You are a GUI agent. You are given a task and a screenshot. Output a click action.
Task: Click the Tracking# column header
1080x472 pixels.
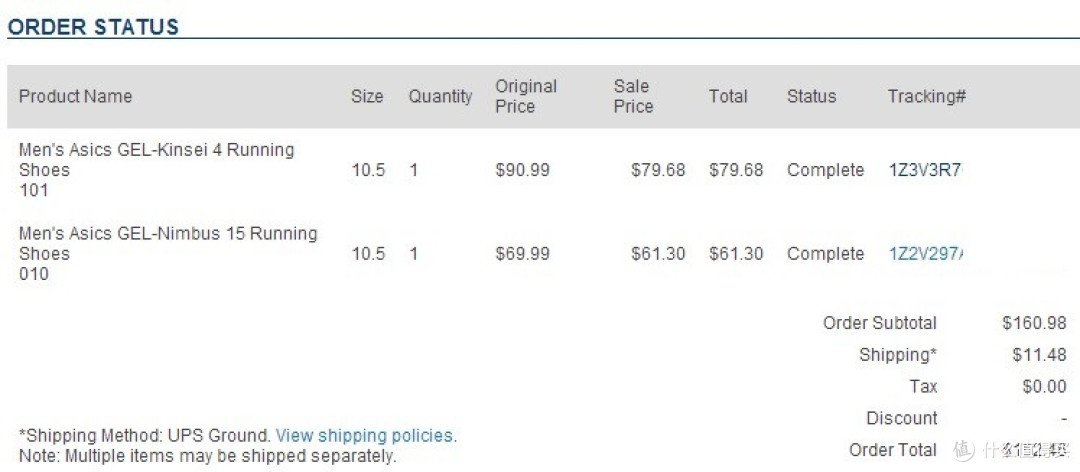(x=926, y=96)
